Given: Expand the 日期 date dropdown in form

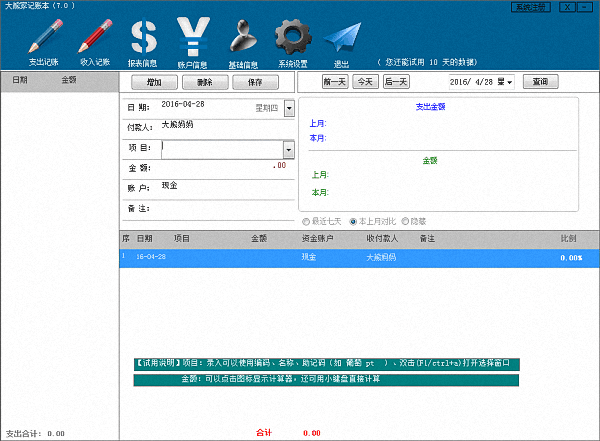Looking at the screenshot, I should click(289, 107).
